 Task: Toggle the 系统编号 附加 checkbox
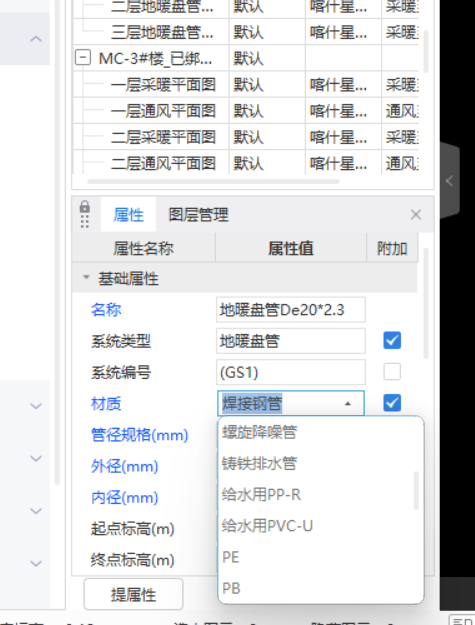392,372
